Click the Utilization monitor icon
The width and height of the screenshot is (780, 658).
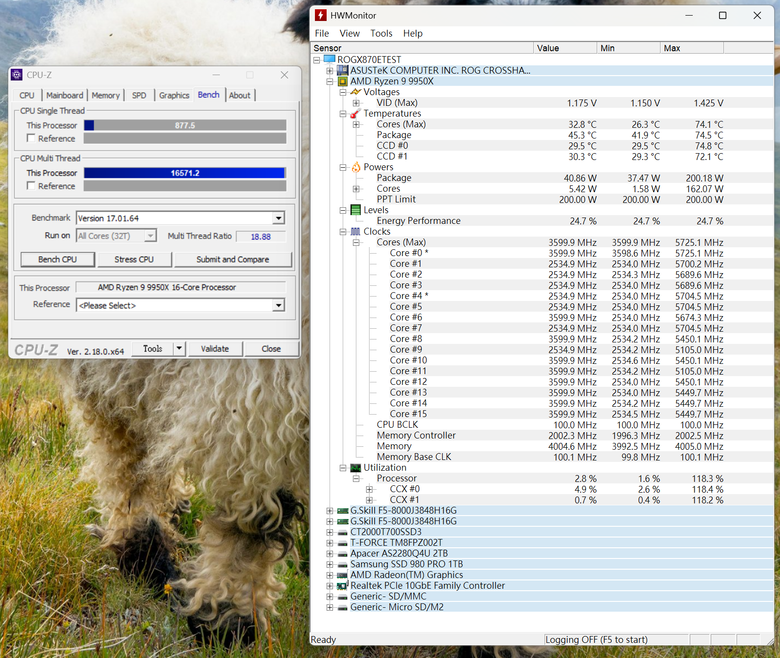[355, 468]
